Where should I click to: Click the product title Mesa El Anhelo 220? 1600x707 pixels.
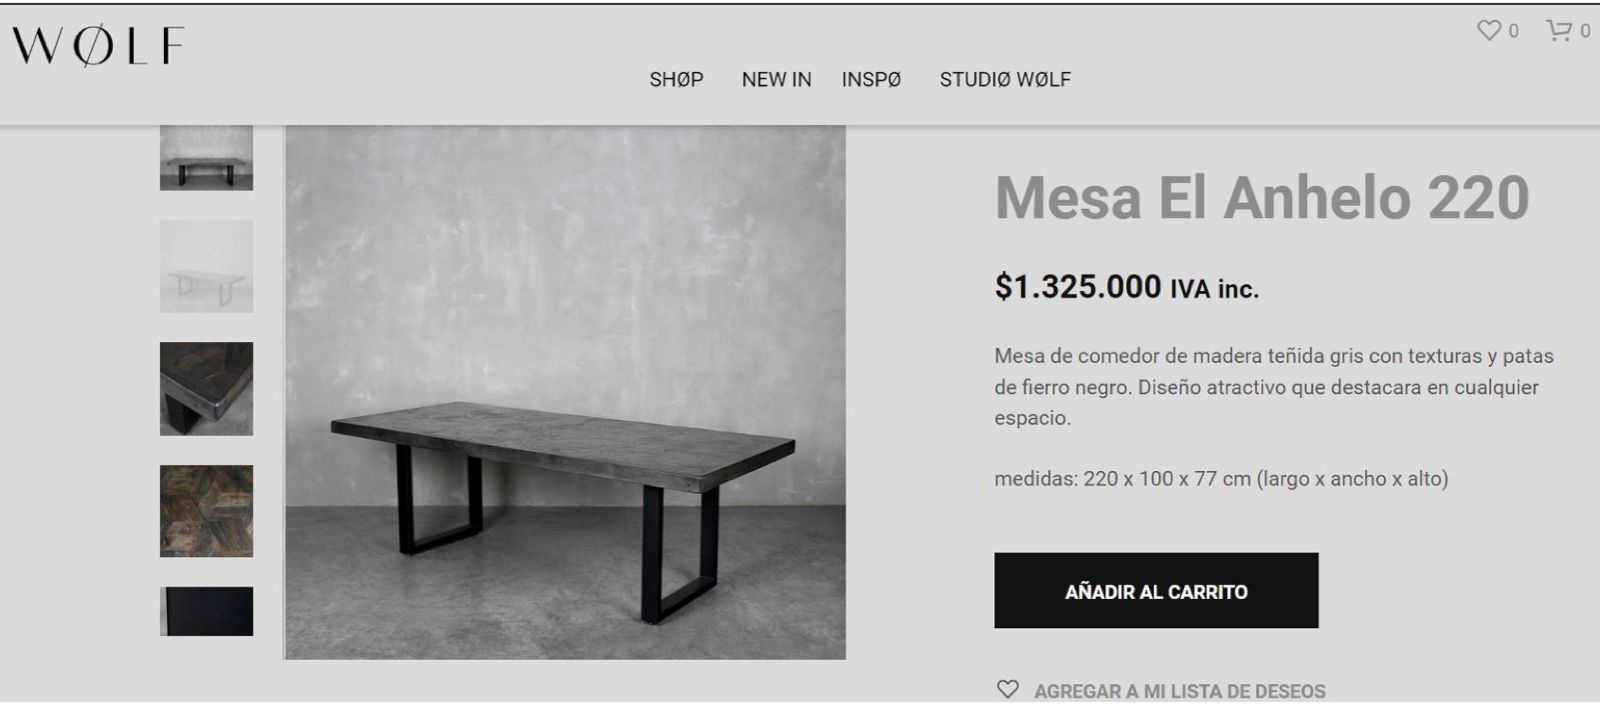pos(1263,195)
